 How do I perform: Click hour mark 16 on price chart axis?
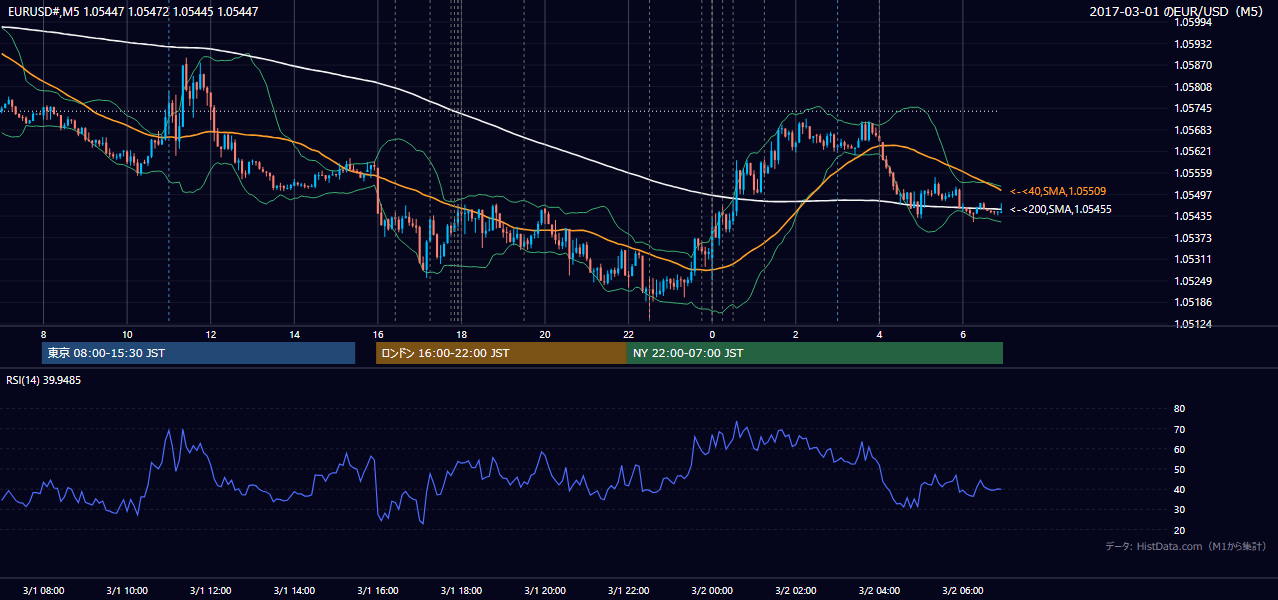[x=377, y=335]
